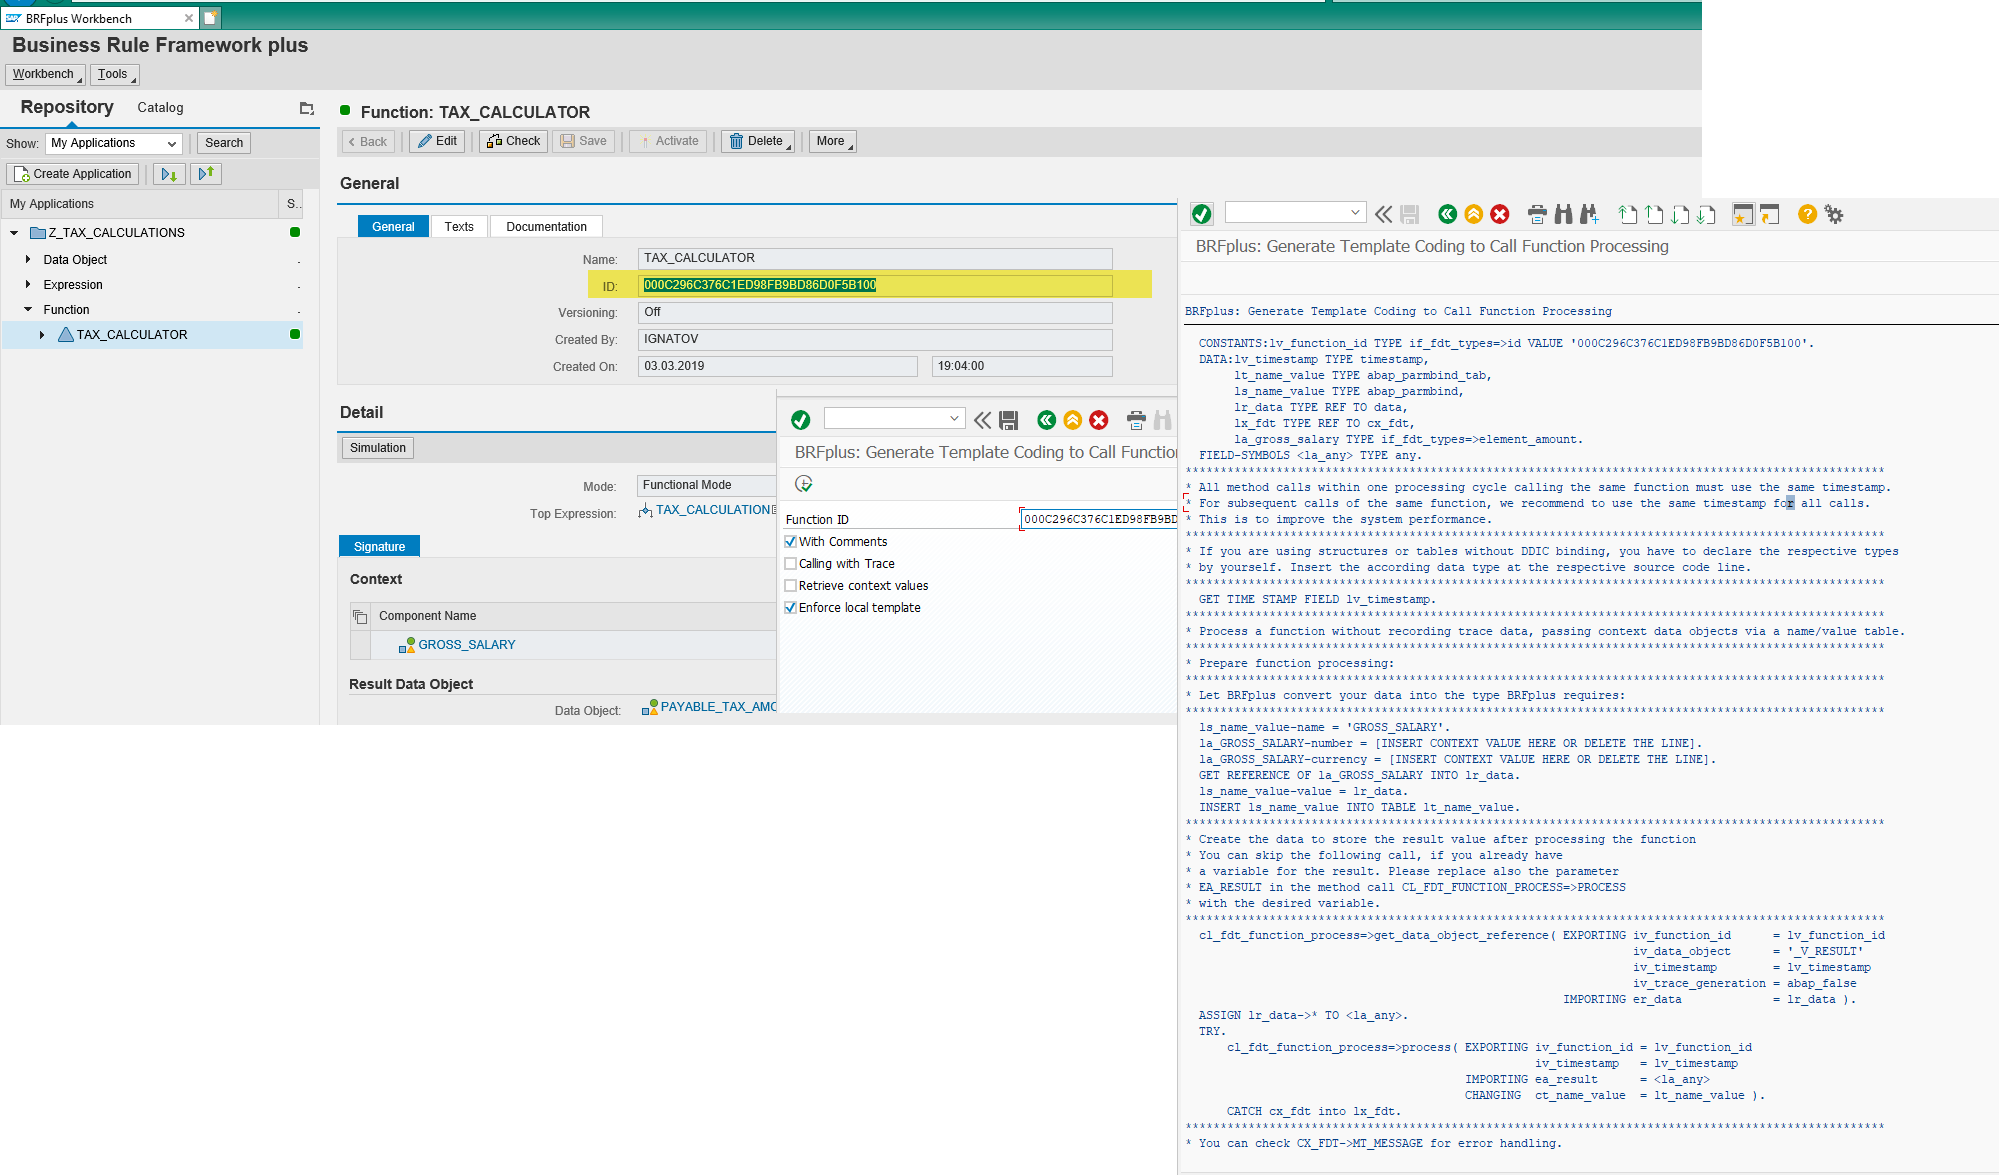Expand TAX_CALCULATOR tree node
Screen dimensions: 1999x1175
click(x=42, y=335)
